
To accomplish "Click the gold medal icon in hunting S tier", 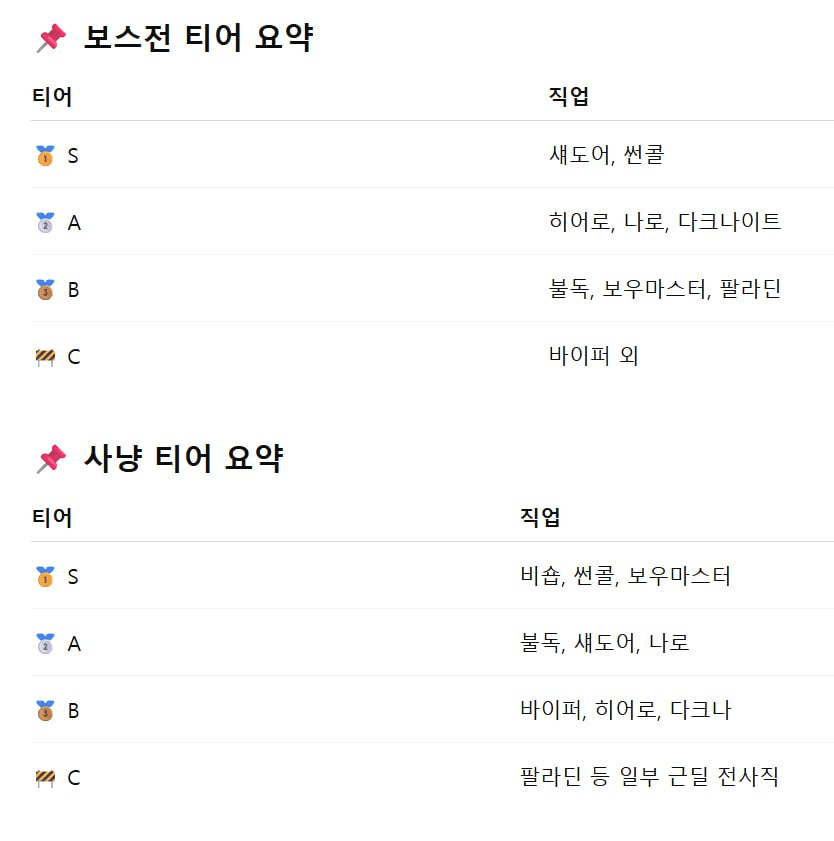I will coord(45,577).
